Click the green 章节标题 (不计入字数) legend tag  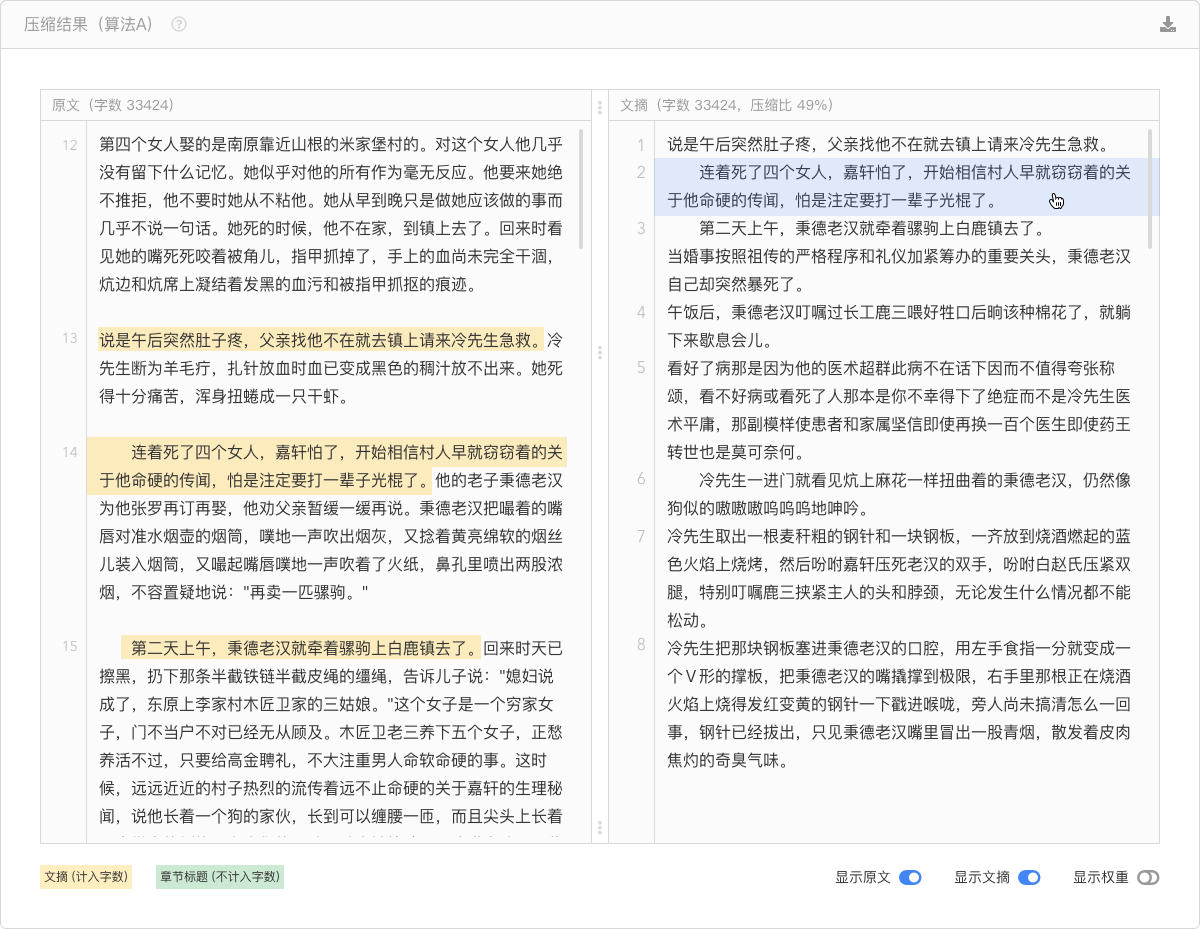[x=220, y=877]
